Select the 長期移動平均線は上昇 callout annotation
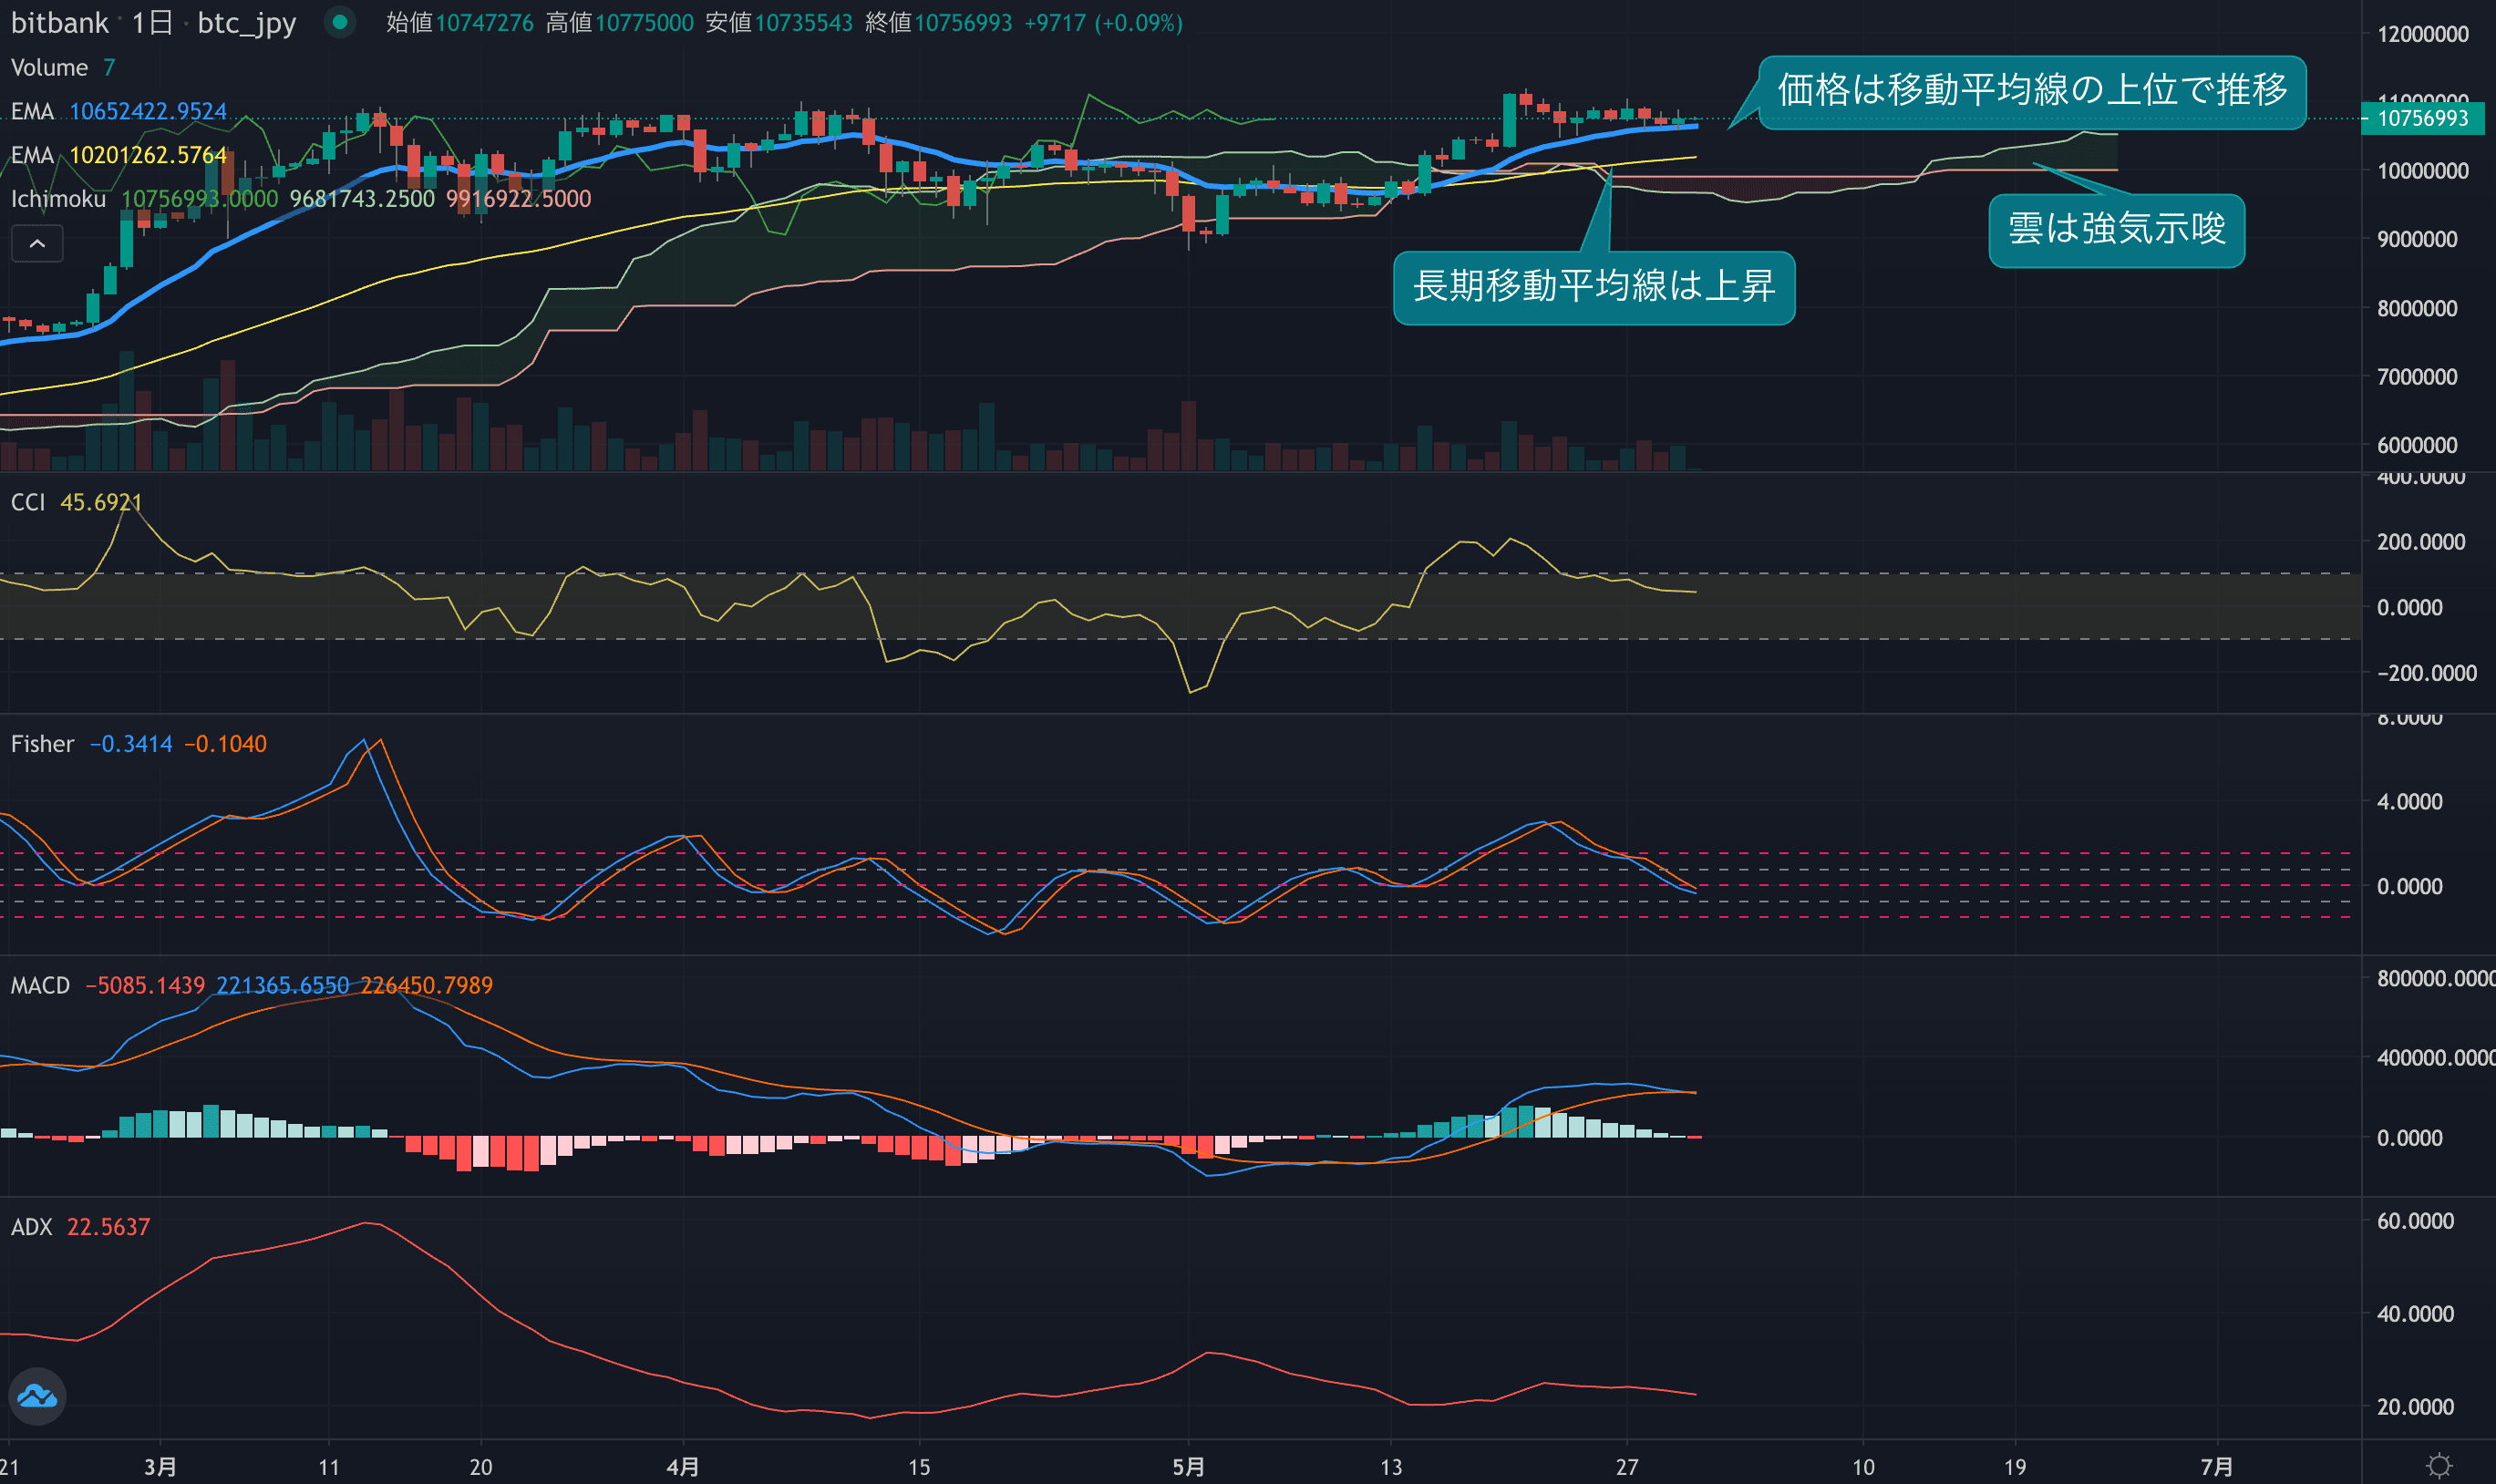The width and height of the screenshot is (2496, 1484). click(x=1593, y=287)
